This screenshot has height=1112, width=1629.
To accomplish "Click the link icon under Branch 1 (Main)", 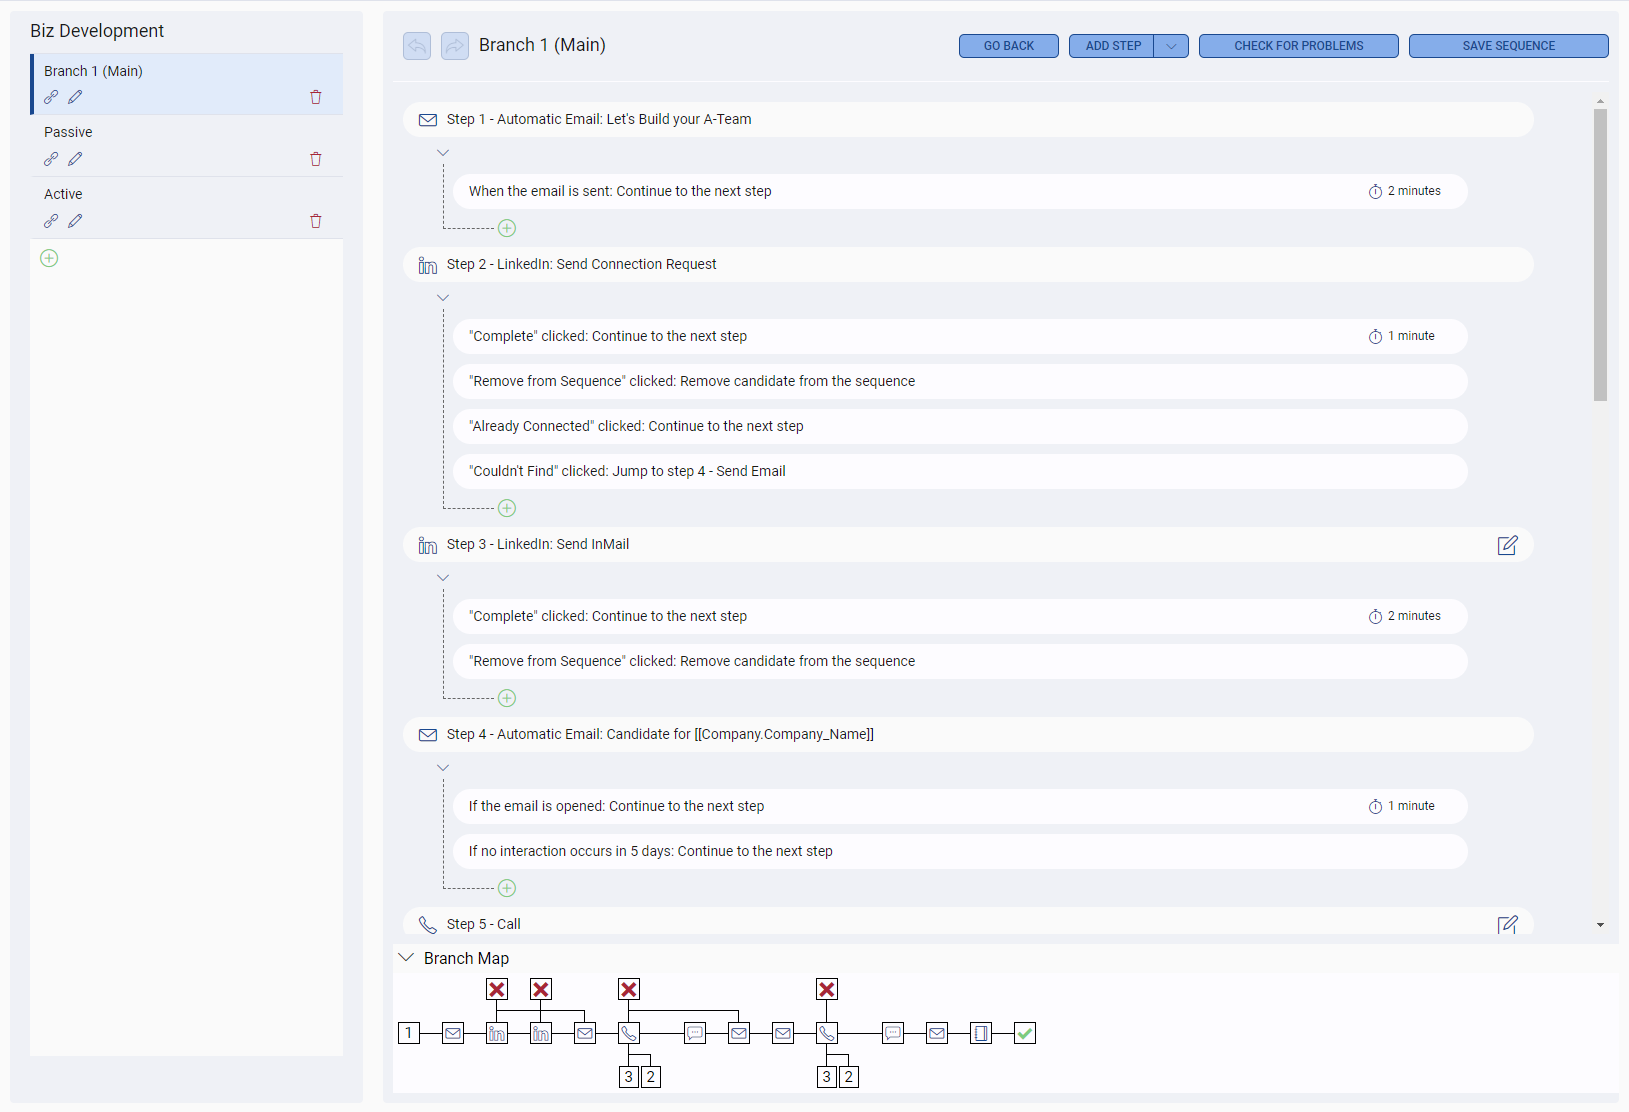I will tap(51, 97).
